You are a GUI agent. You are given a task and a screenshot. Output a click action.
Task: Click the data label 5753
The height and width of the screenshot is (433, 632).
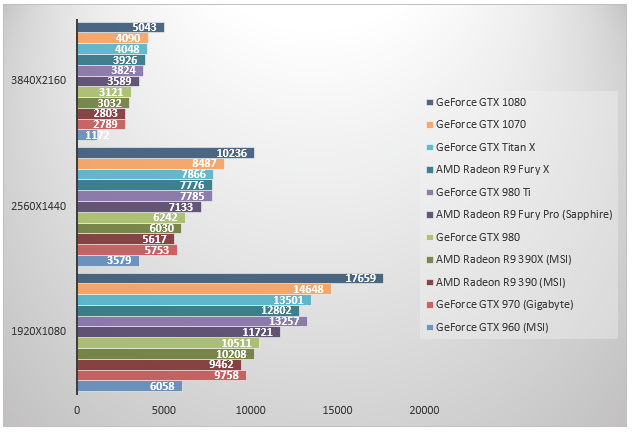[x=157, y=250]
